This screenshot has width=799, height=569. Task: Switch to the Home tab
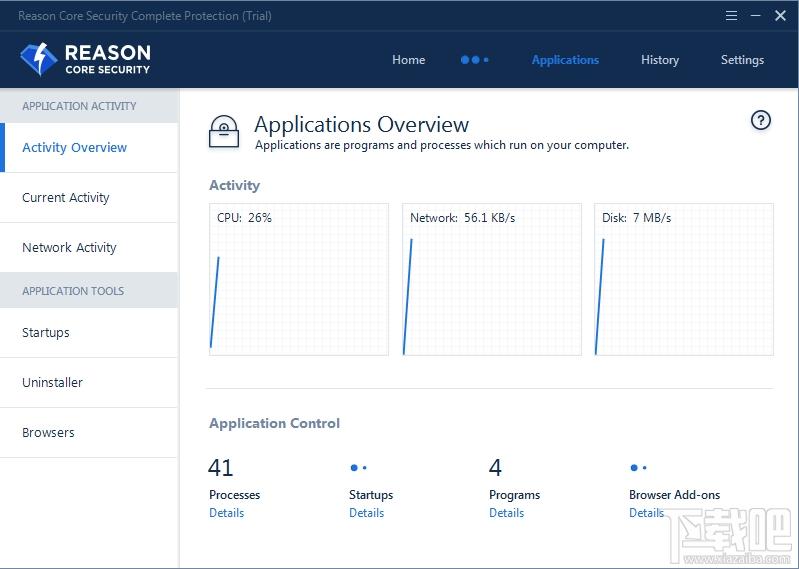click(408, 60)
